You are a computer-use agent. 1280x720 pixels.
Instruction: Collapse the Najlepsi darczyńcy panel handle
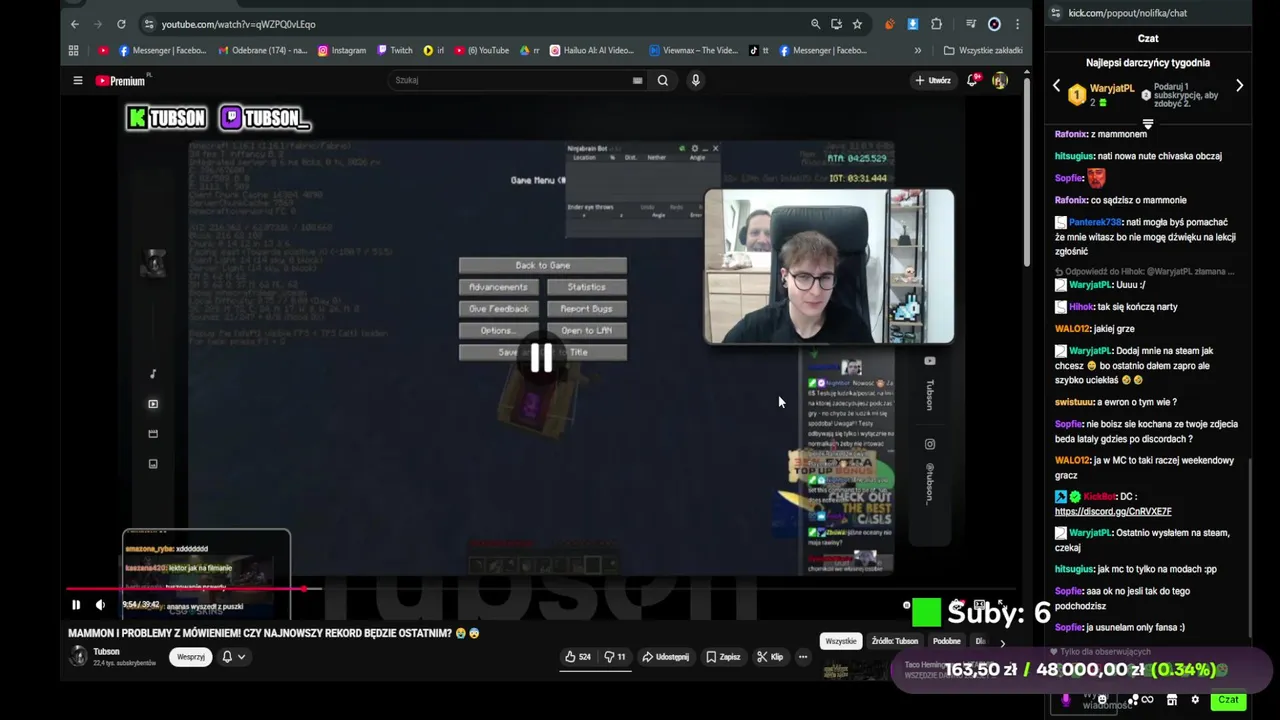tap(1148, 124)
